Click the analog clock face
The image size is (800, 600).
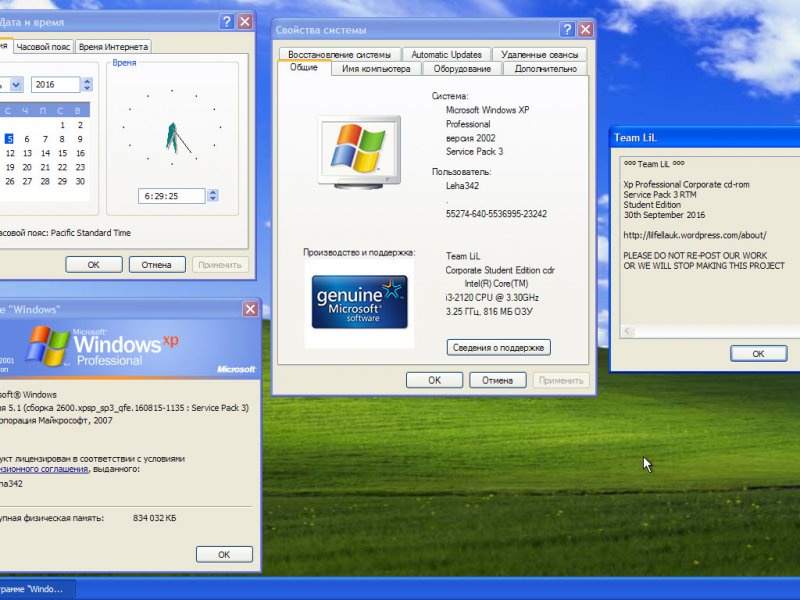(x=172, y=128)
